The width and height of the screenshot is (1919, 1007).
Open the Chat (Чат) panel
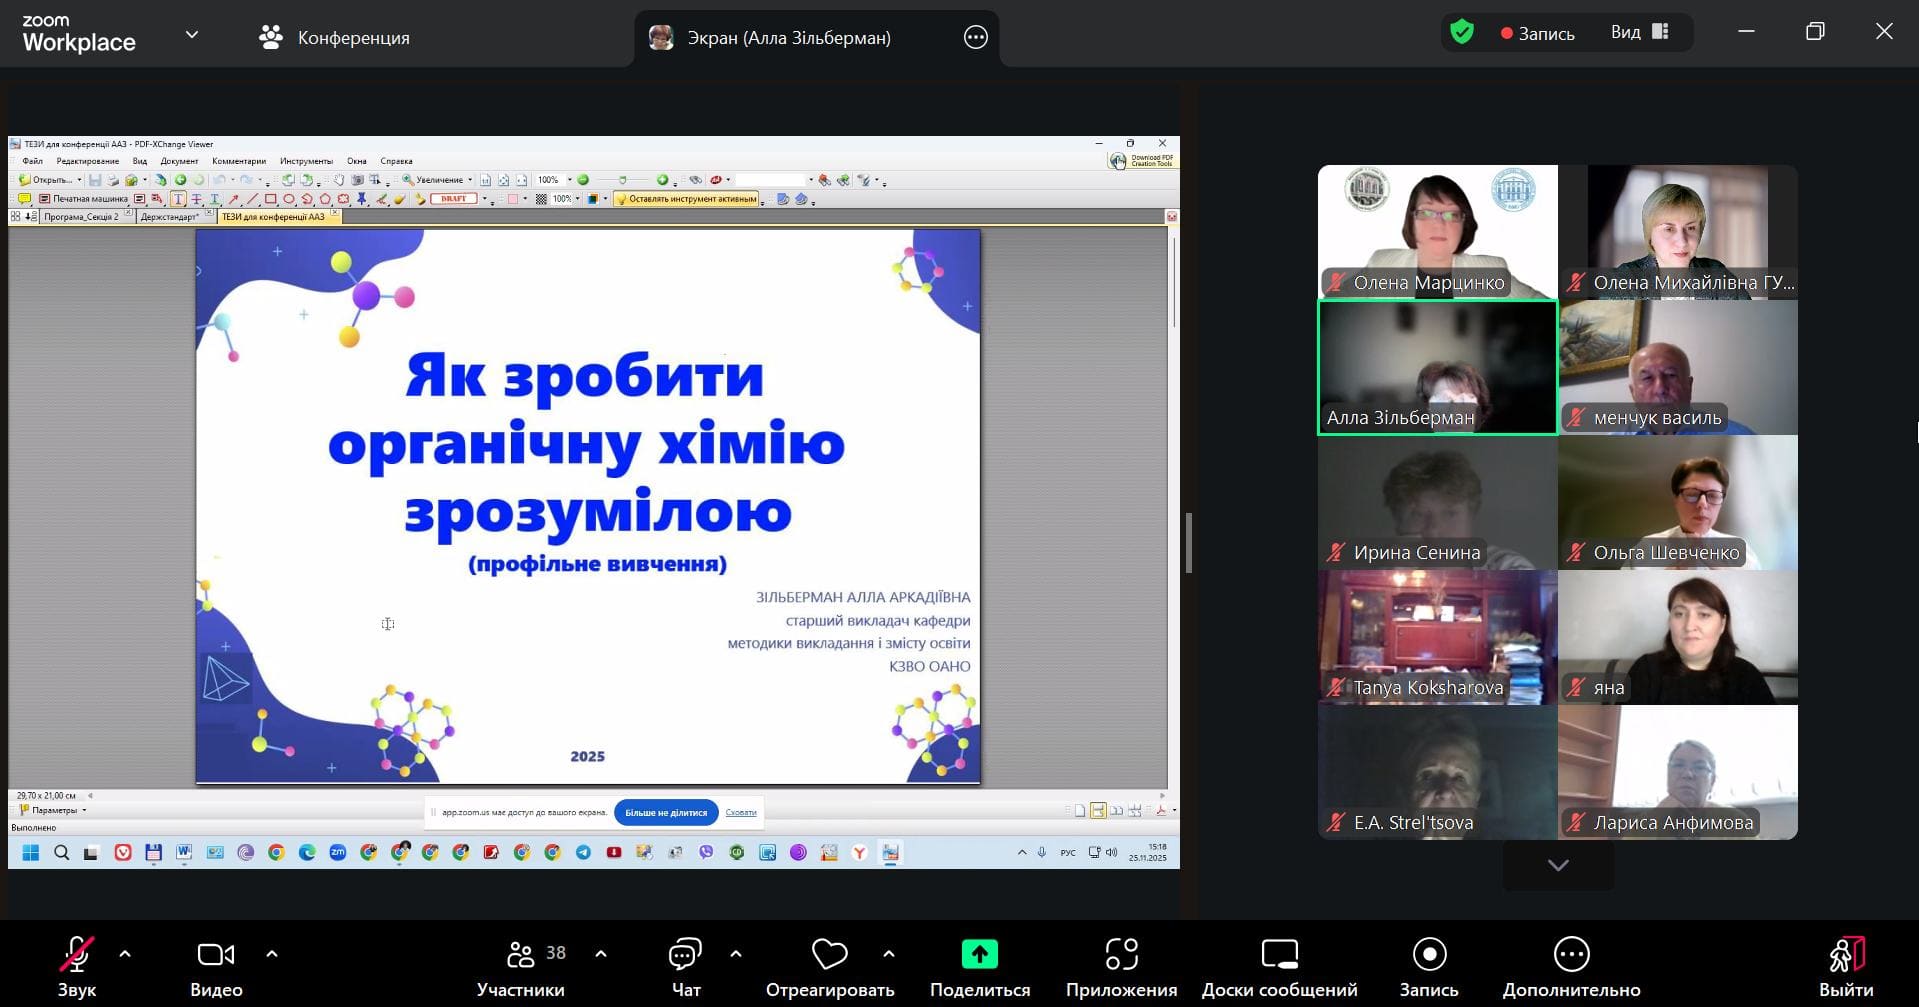click(685, 966)
